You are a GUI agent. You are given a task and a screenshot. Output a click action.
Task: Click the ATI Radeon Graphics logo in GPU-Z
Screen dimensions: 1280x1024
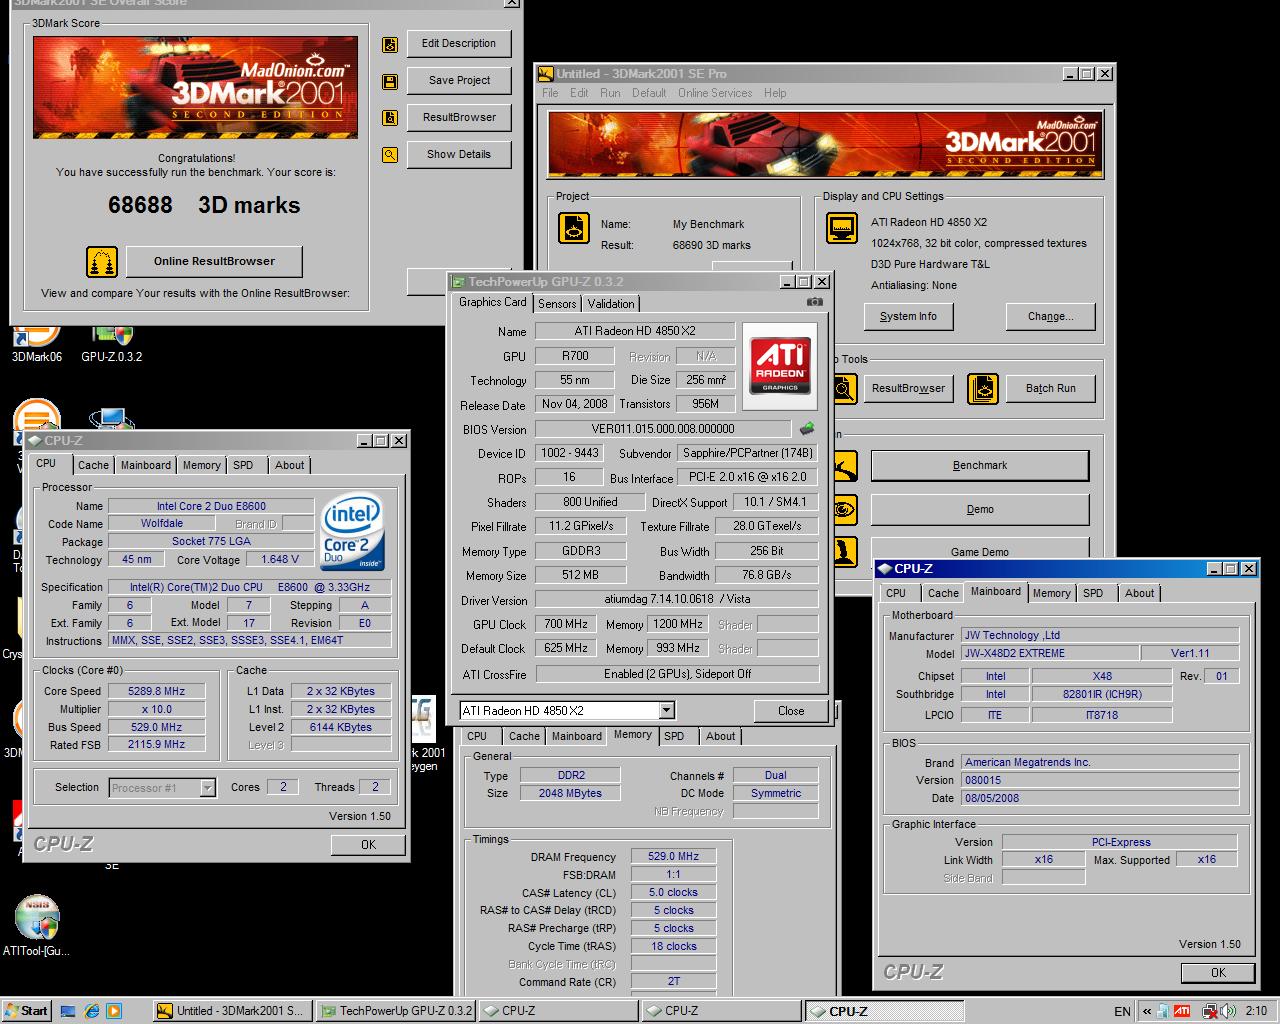pyautogui.click(x=780, y=365)
